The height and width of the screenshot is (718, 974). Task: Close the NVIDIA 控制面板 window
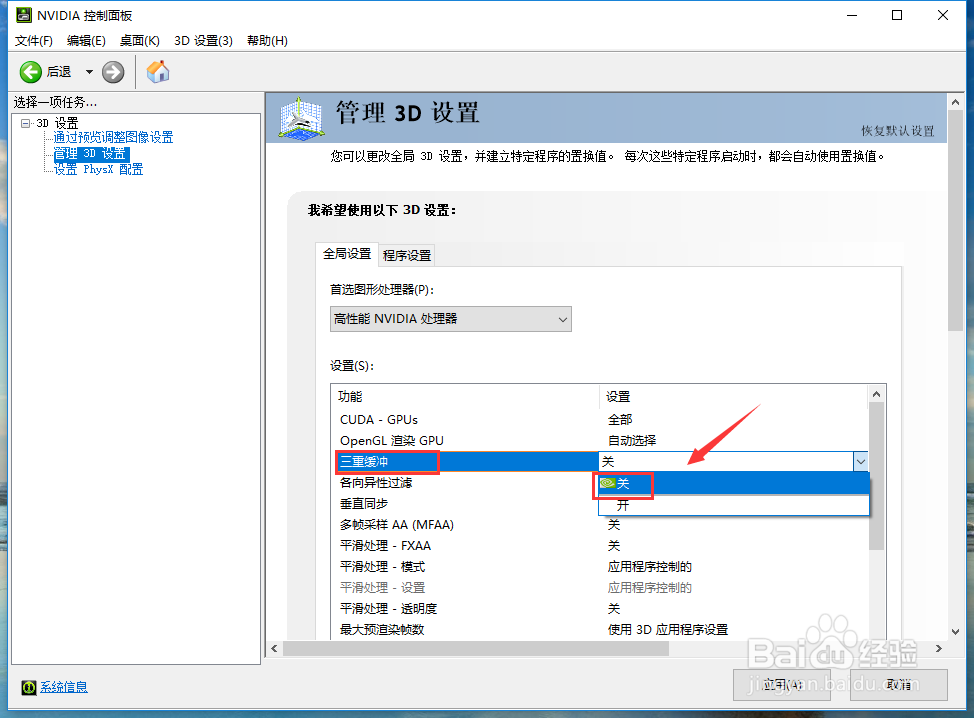[x=943, y=16]
